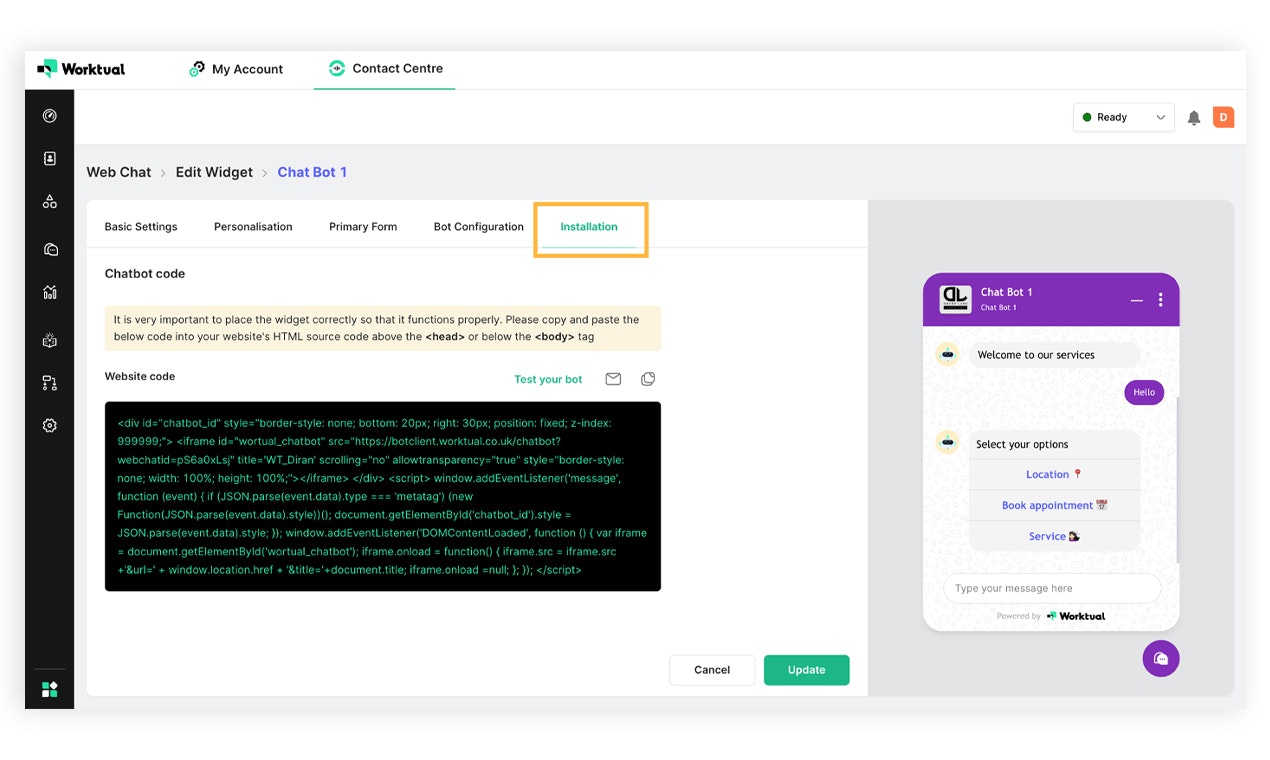This screenshot has width=1270, height=760.
Task: Click the 'Select your options' text
Action: [x=1022, y=445]
